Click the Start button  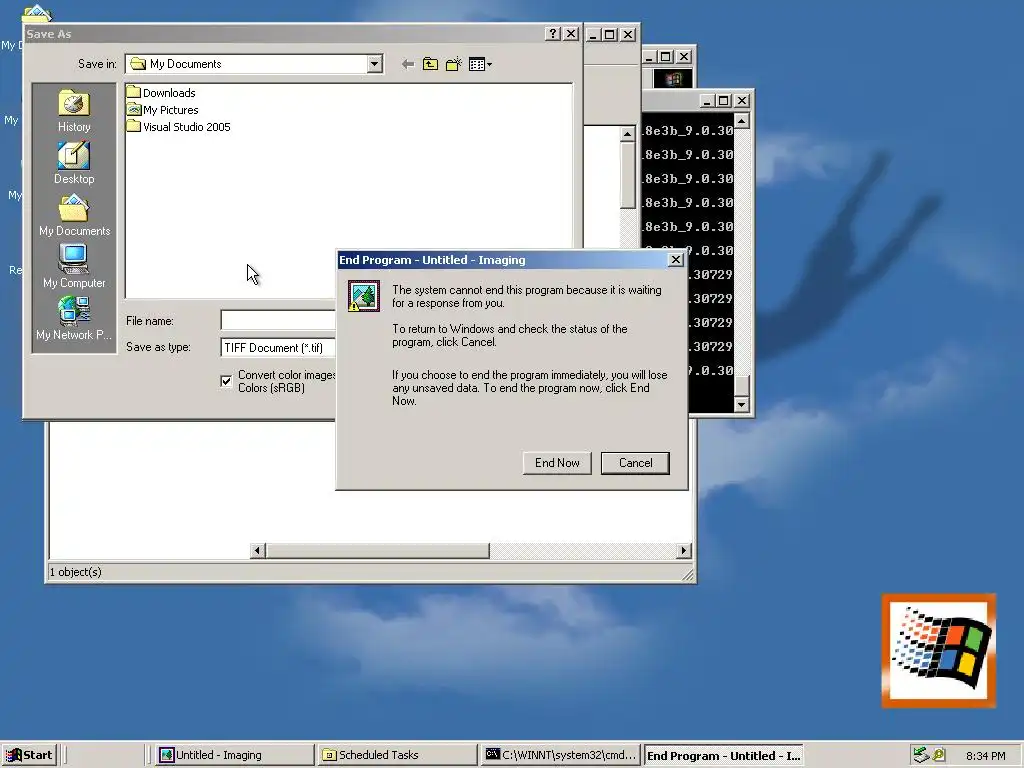coord(29,755)
